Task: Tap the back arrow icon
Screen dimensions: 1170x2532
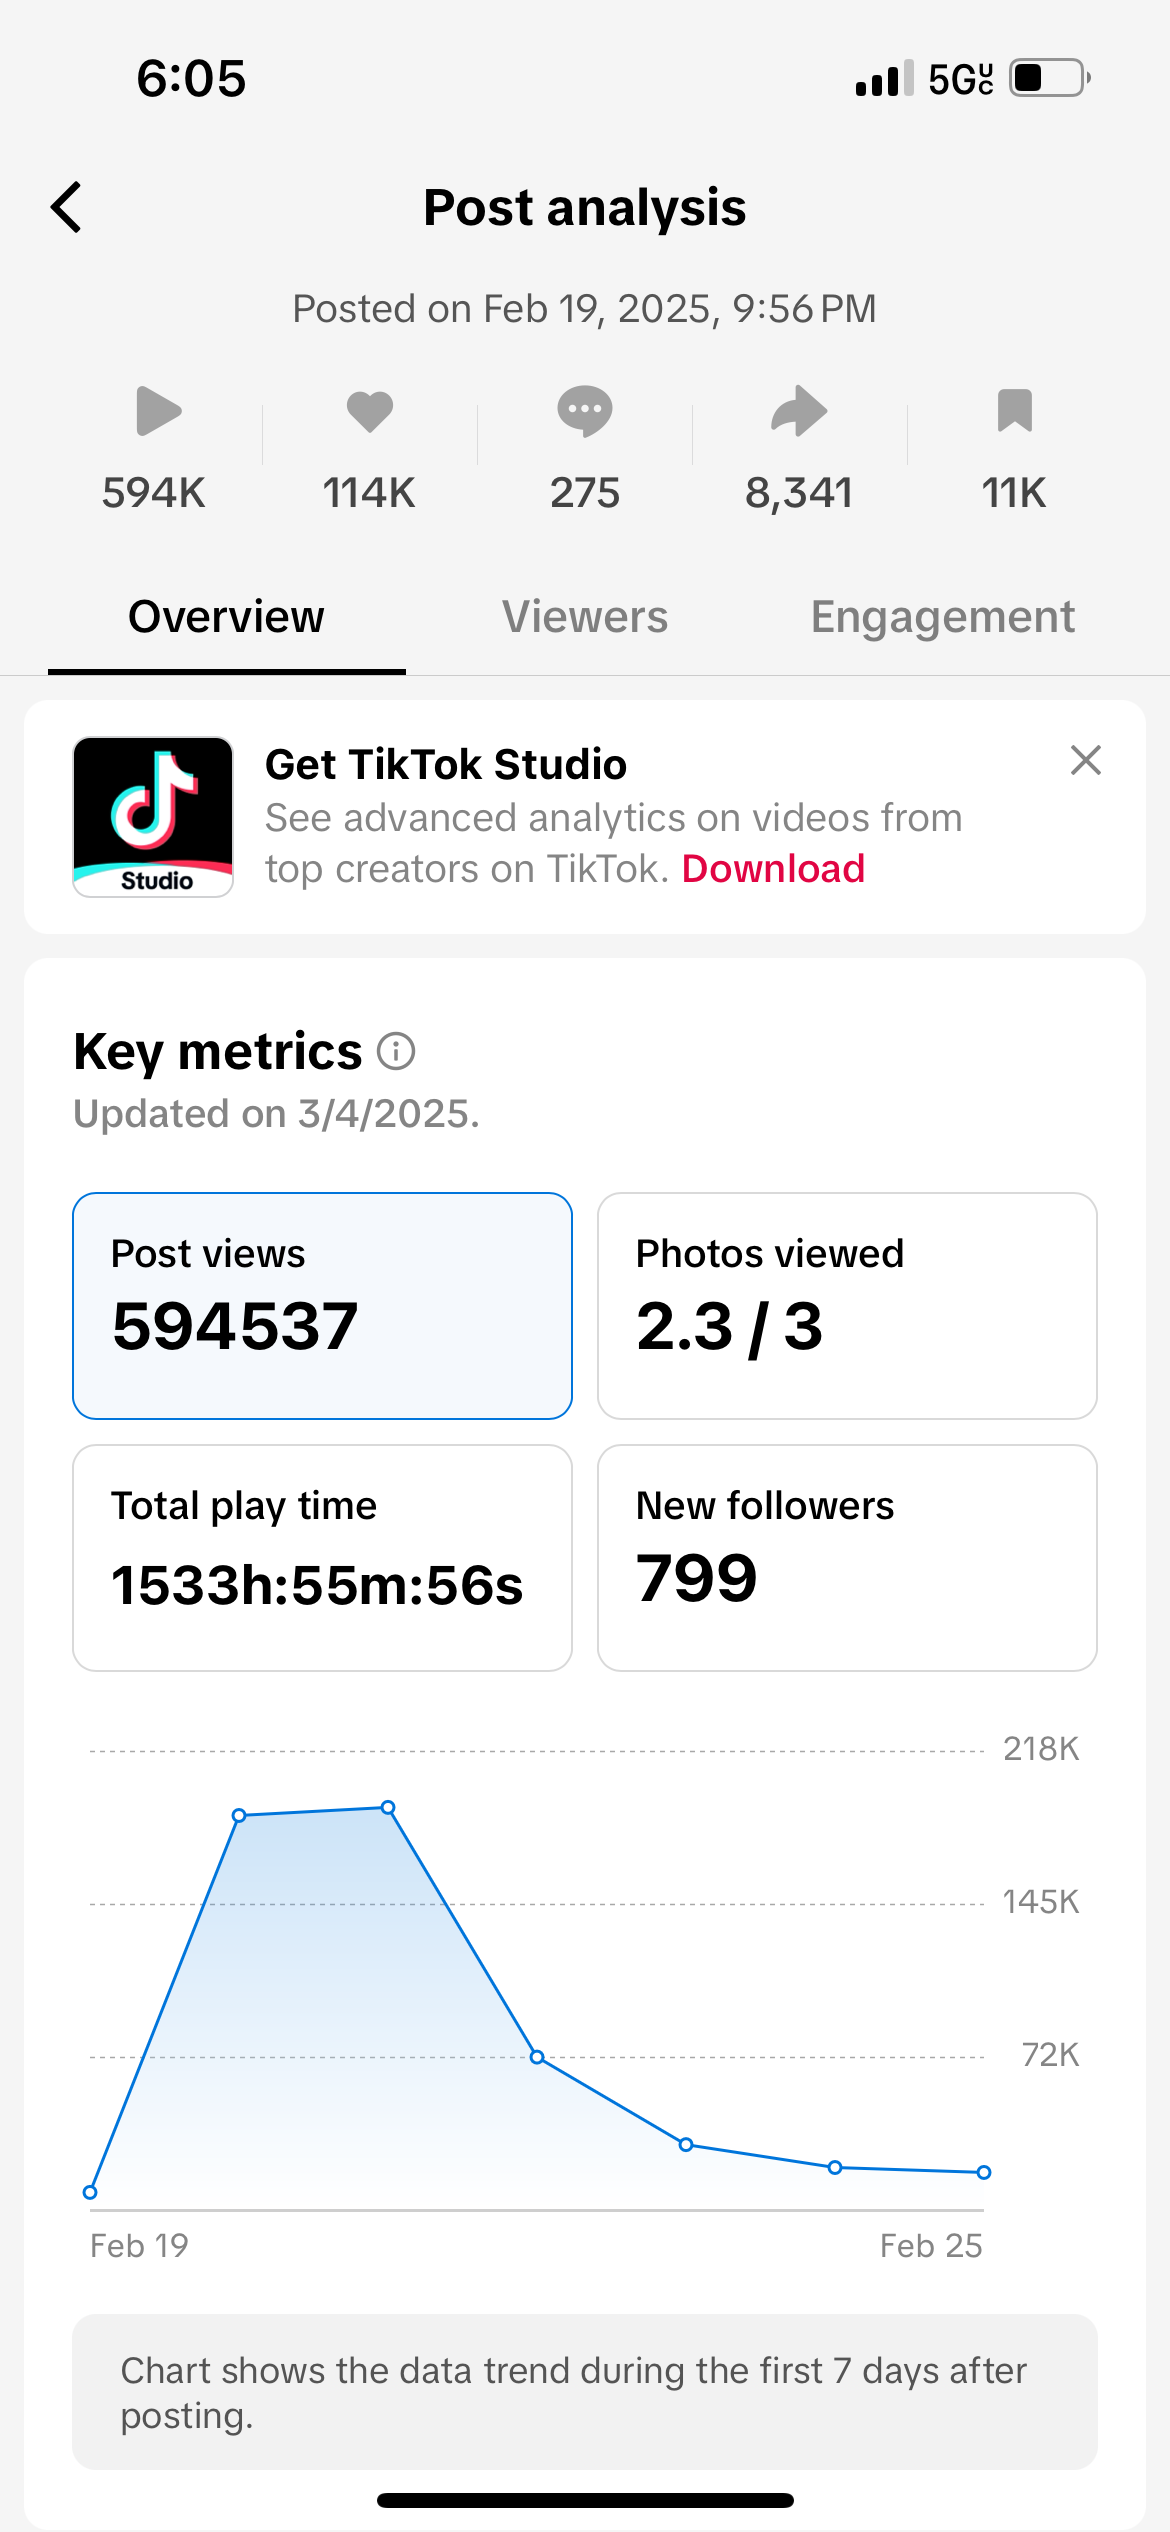Action: 67,208
